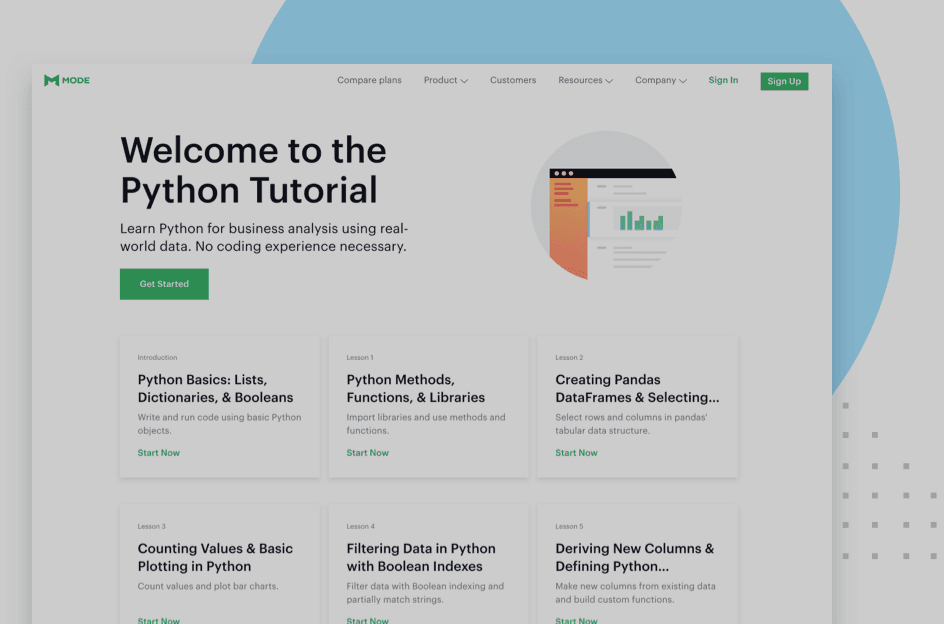Click the Mode logo icon
944x624 pixels.
click(x=51, y=80)
